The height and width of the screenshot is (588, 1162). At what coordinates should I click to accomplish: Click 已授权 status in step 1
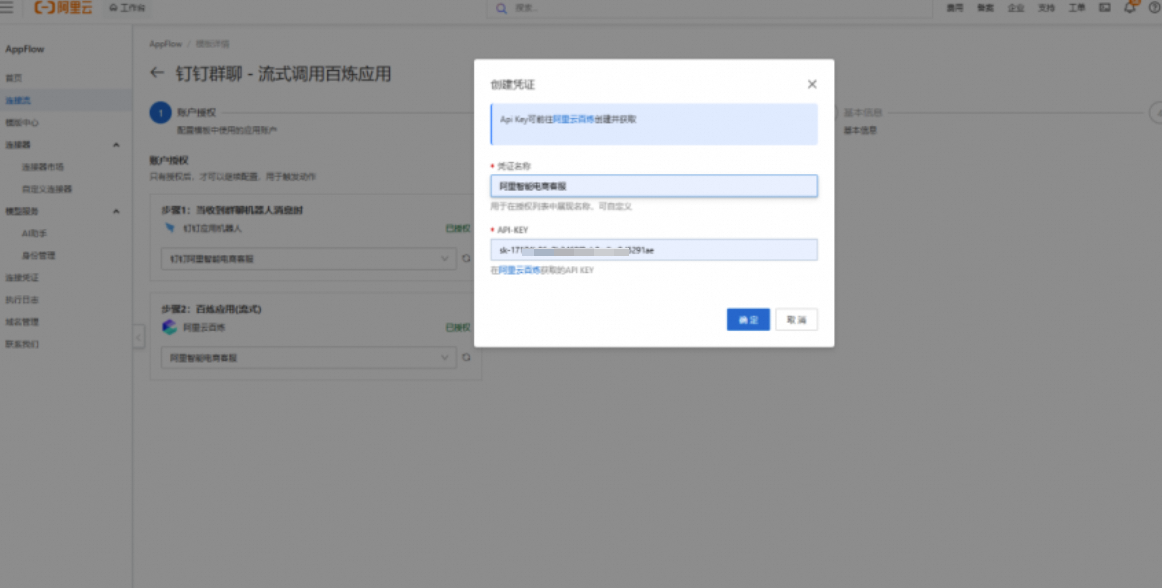coord(458,228)
